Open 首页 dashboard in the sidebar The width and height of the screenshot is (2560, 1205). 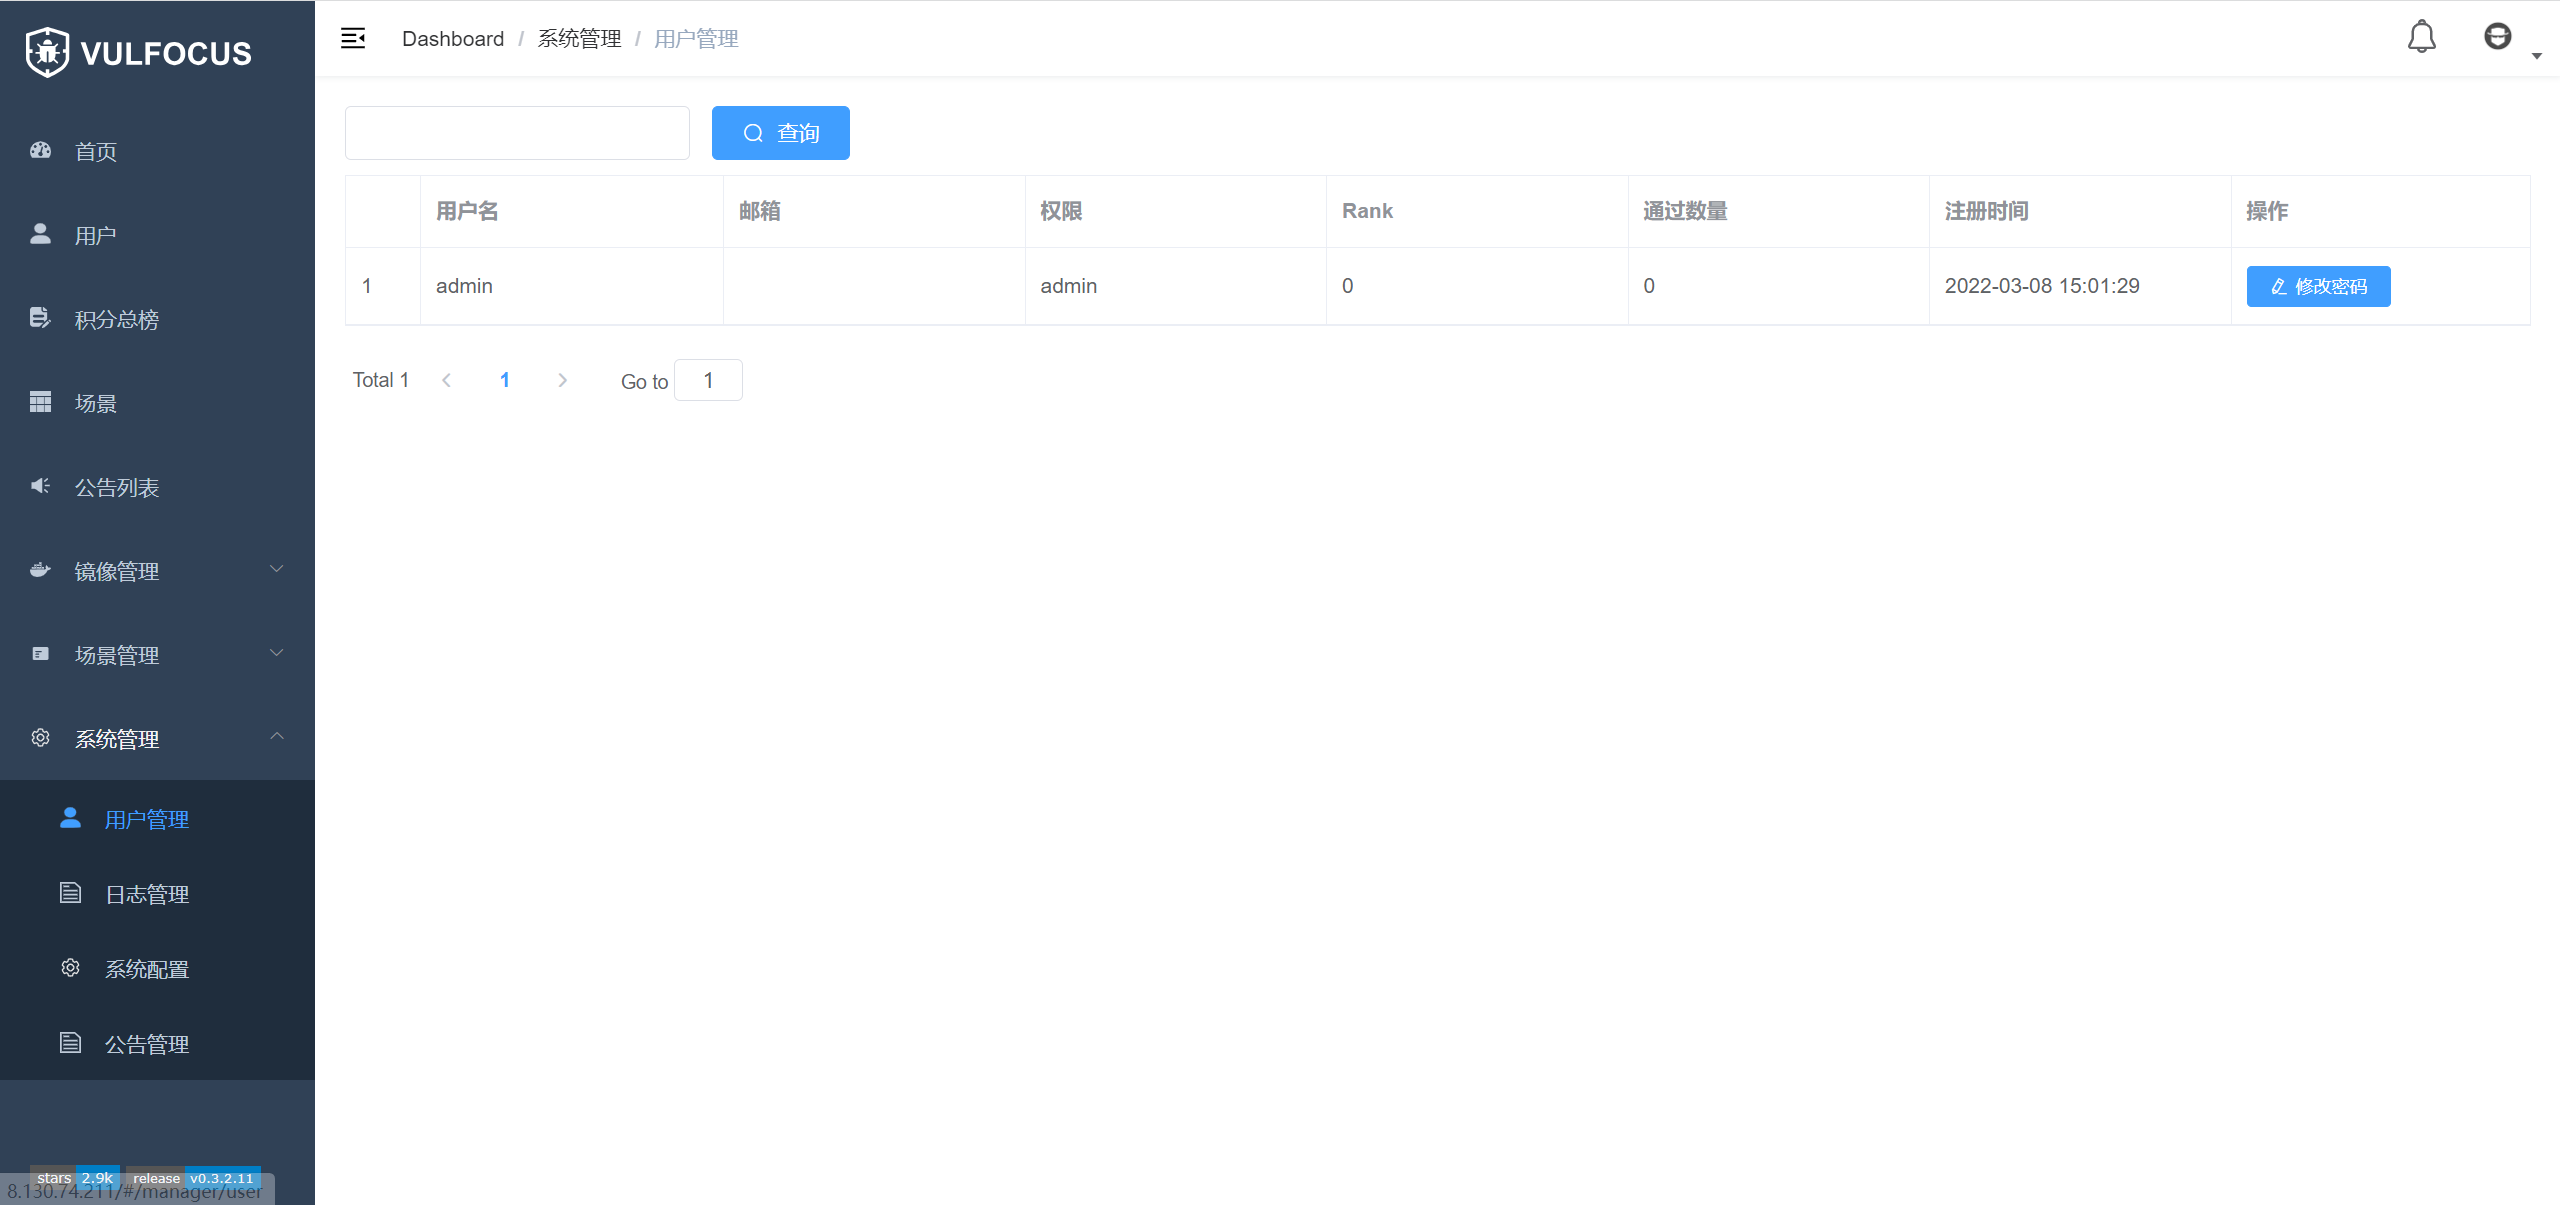coord(96,152)
